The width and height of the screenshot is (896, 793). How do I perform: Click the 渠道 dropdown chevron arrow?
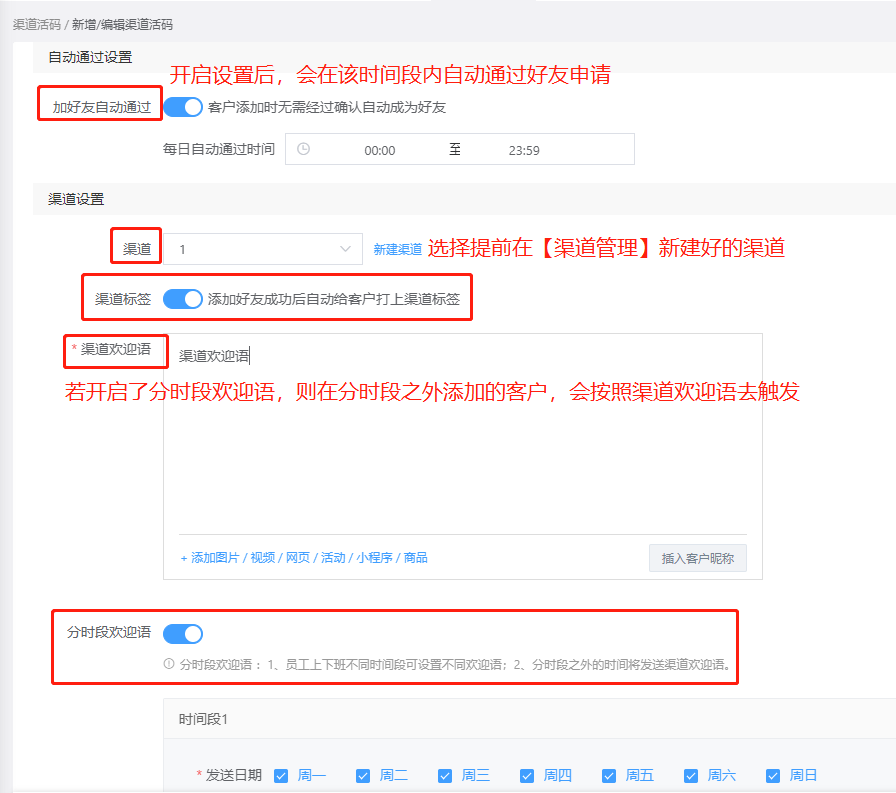point(346,249)
